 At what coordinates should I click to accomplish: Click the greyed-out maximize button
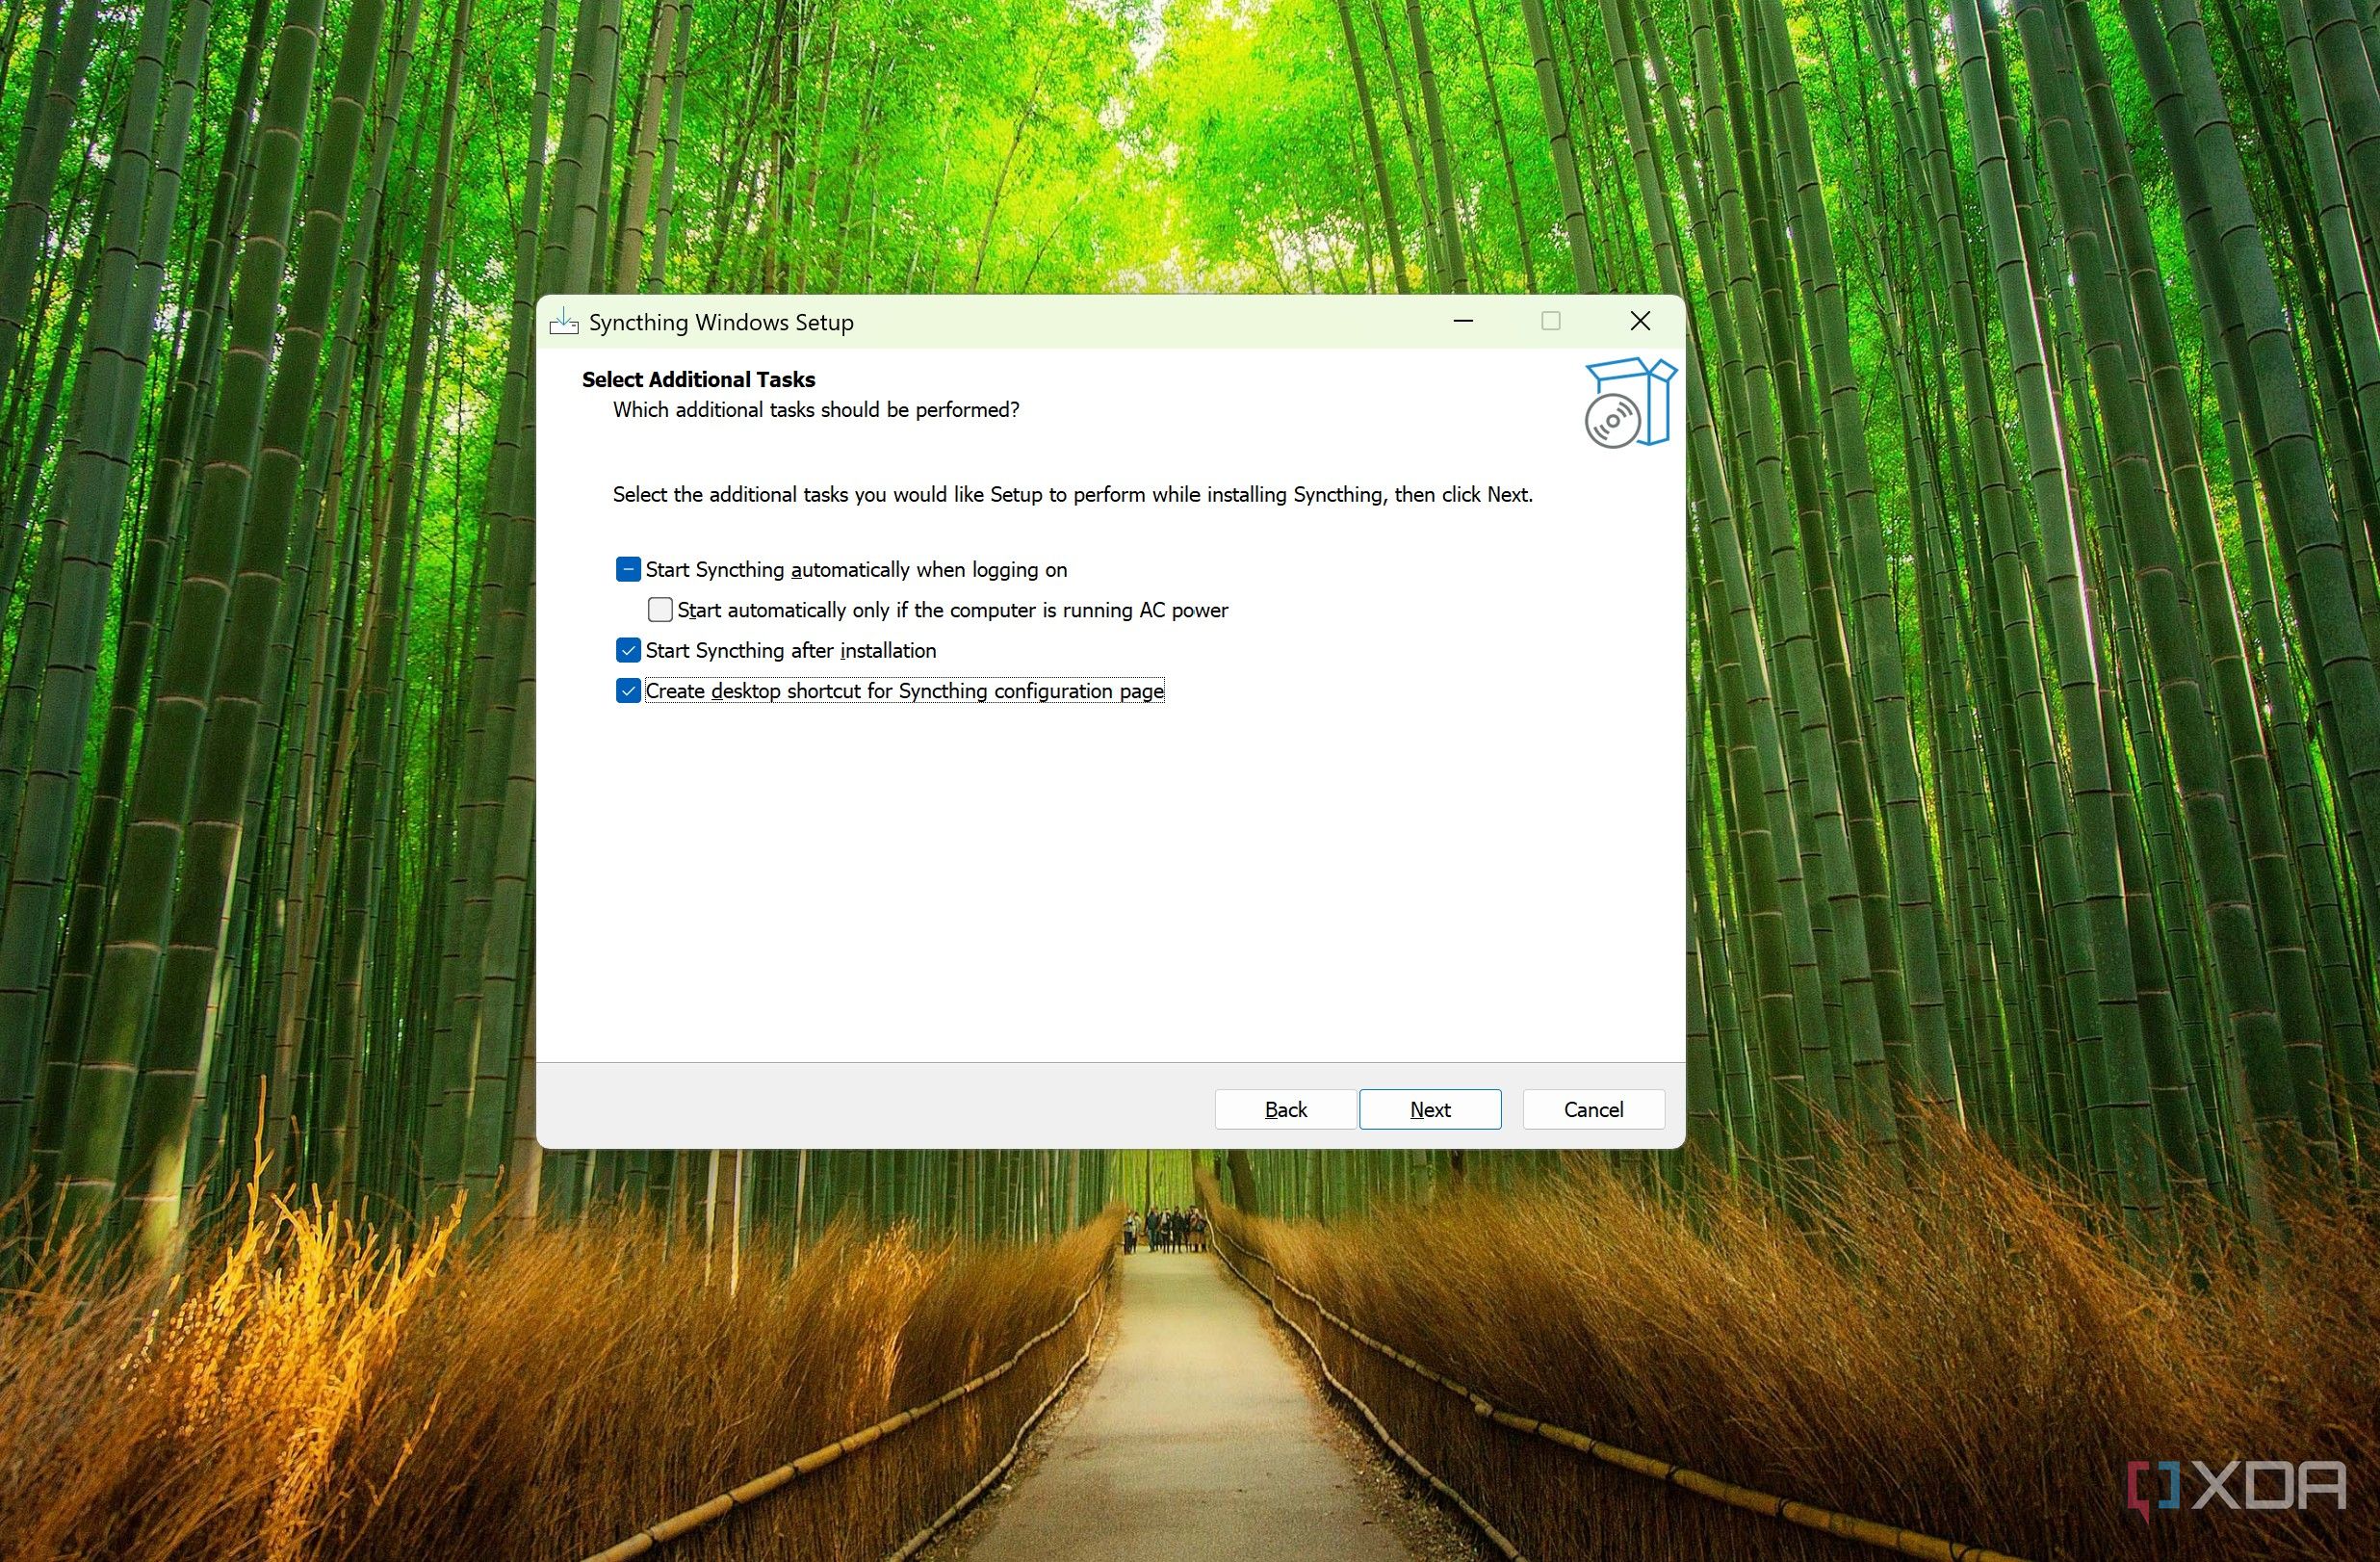(1551, 321)
